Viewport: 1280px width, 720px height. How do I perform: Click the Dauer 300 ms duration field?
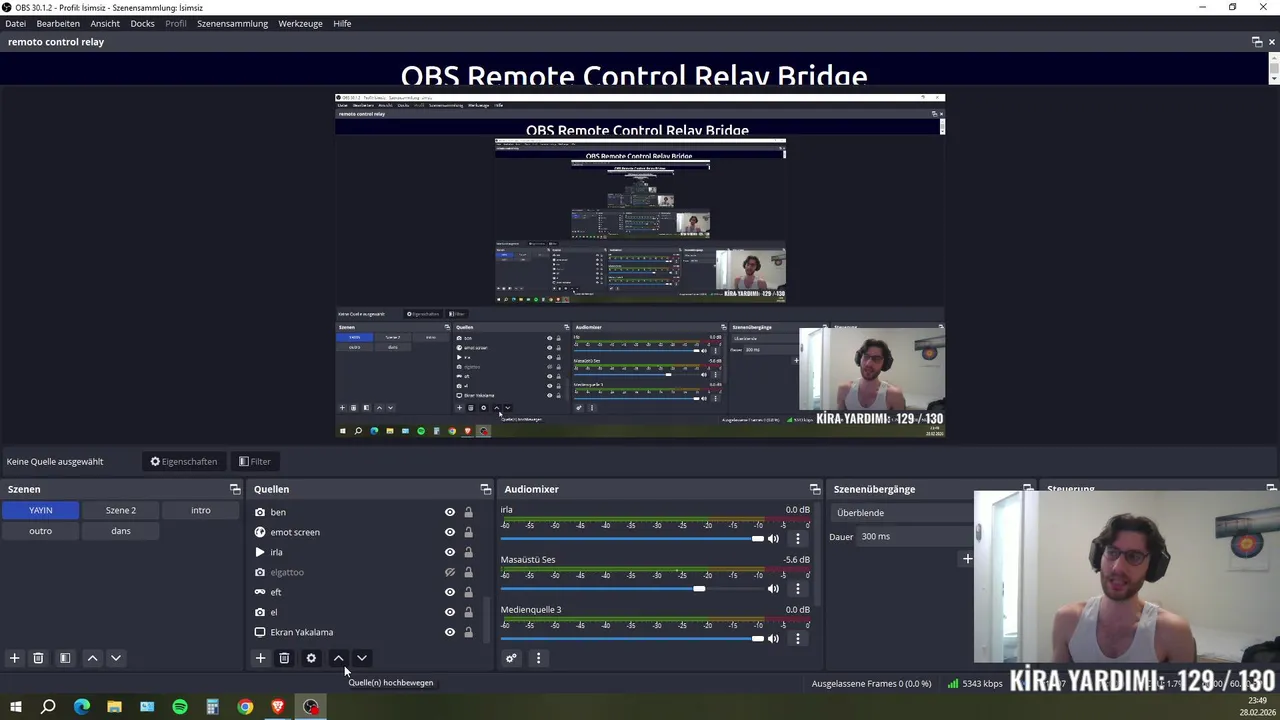click(915, 537)
